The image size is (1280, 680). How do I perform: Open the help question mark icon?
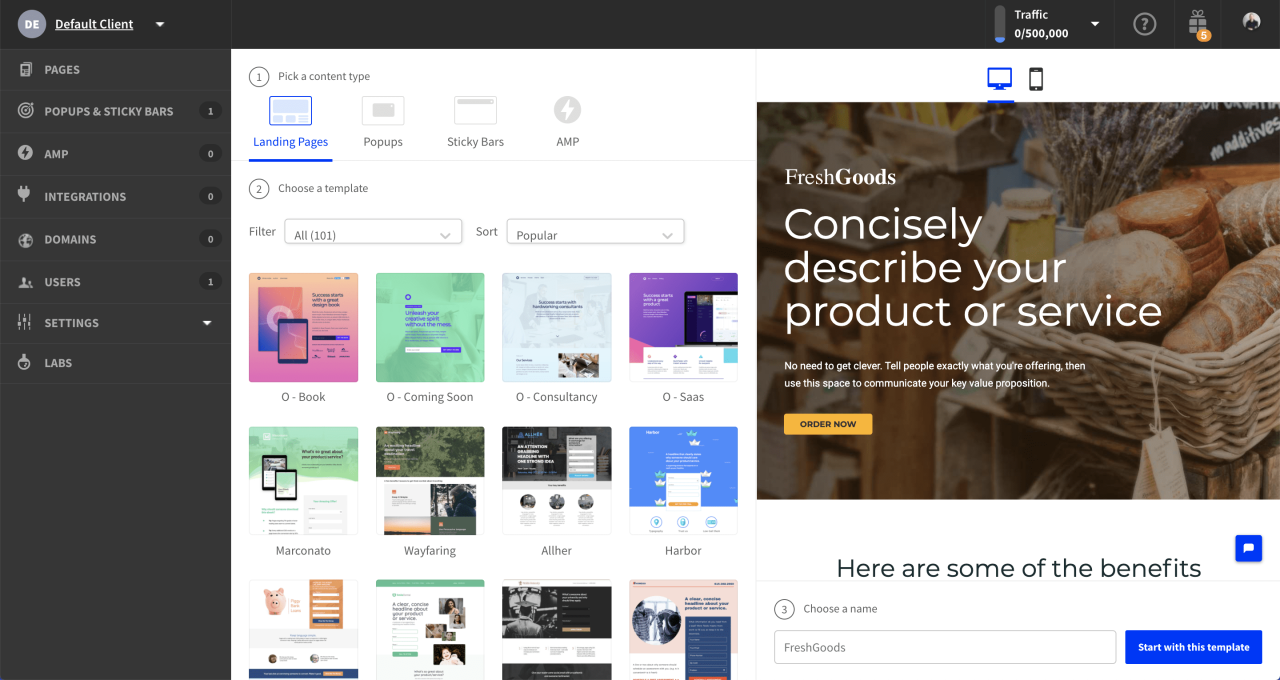coord(1144,23)
